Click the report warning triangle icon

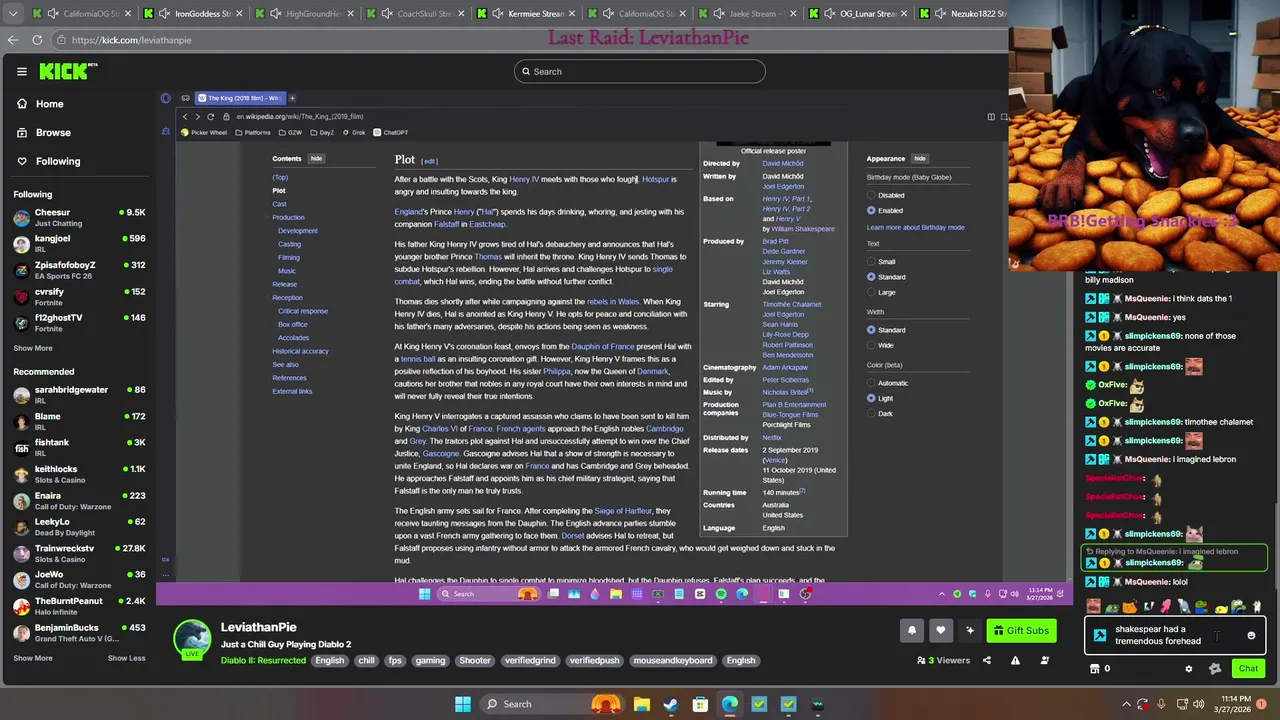pyautogui.click(x=1015, y=660)
